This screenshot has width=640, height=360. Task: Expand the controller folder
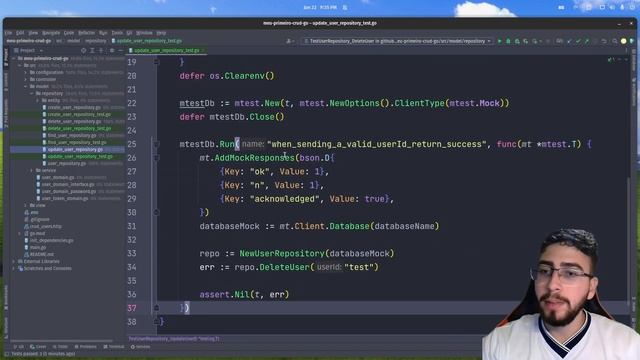pyautogui.click(x=26, y=79)
